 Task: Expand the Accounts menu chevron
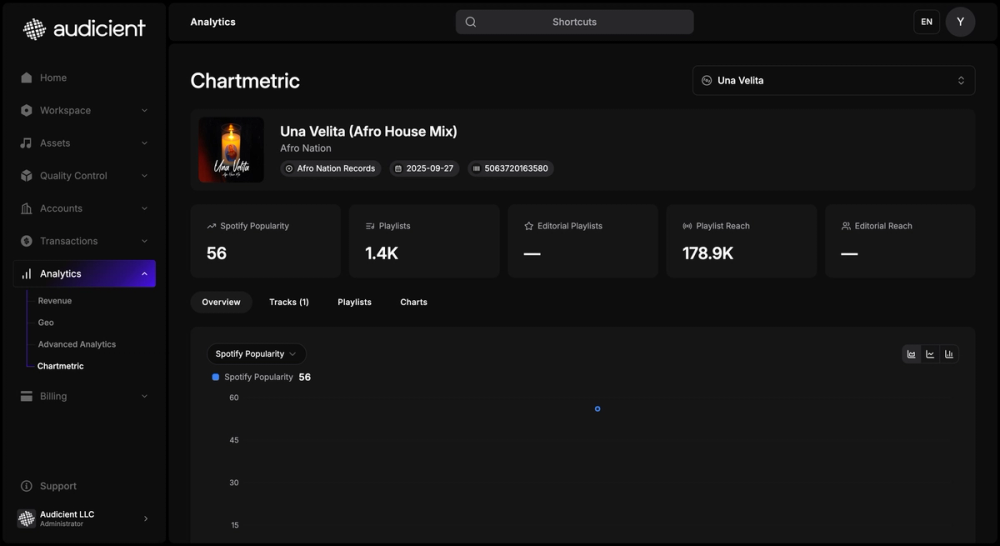[x=144, y=209]
